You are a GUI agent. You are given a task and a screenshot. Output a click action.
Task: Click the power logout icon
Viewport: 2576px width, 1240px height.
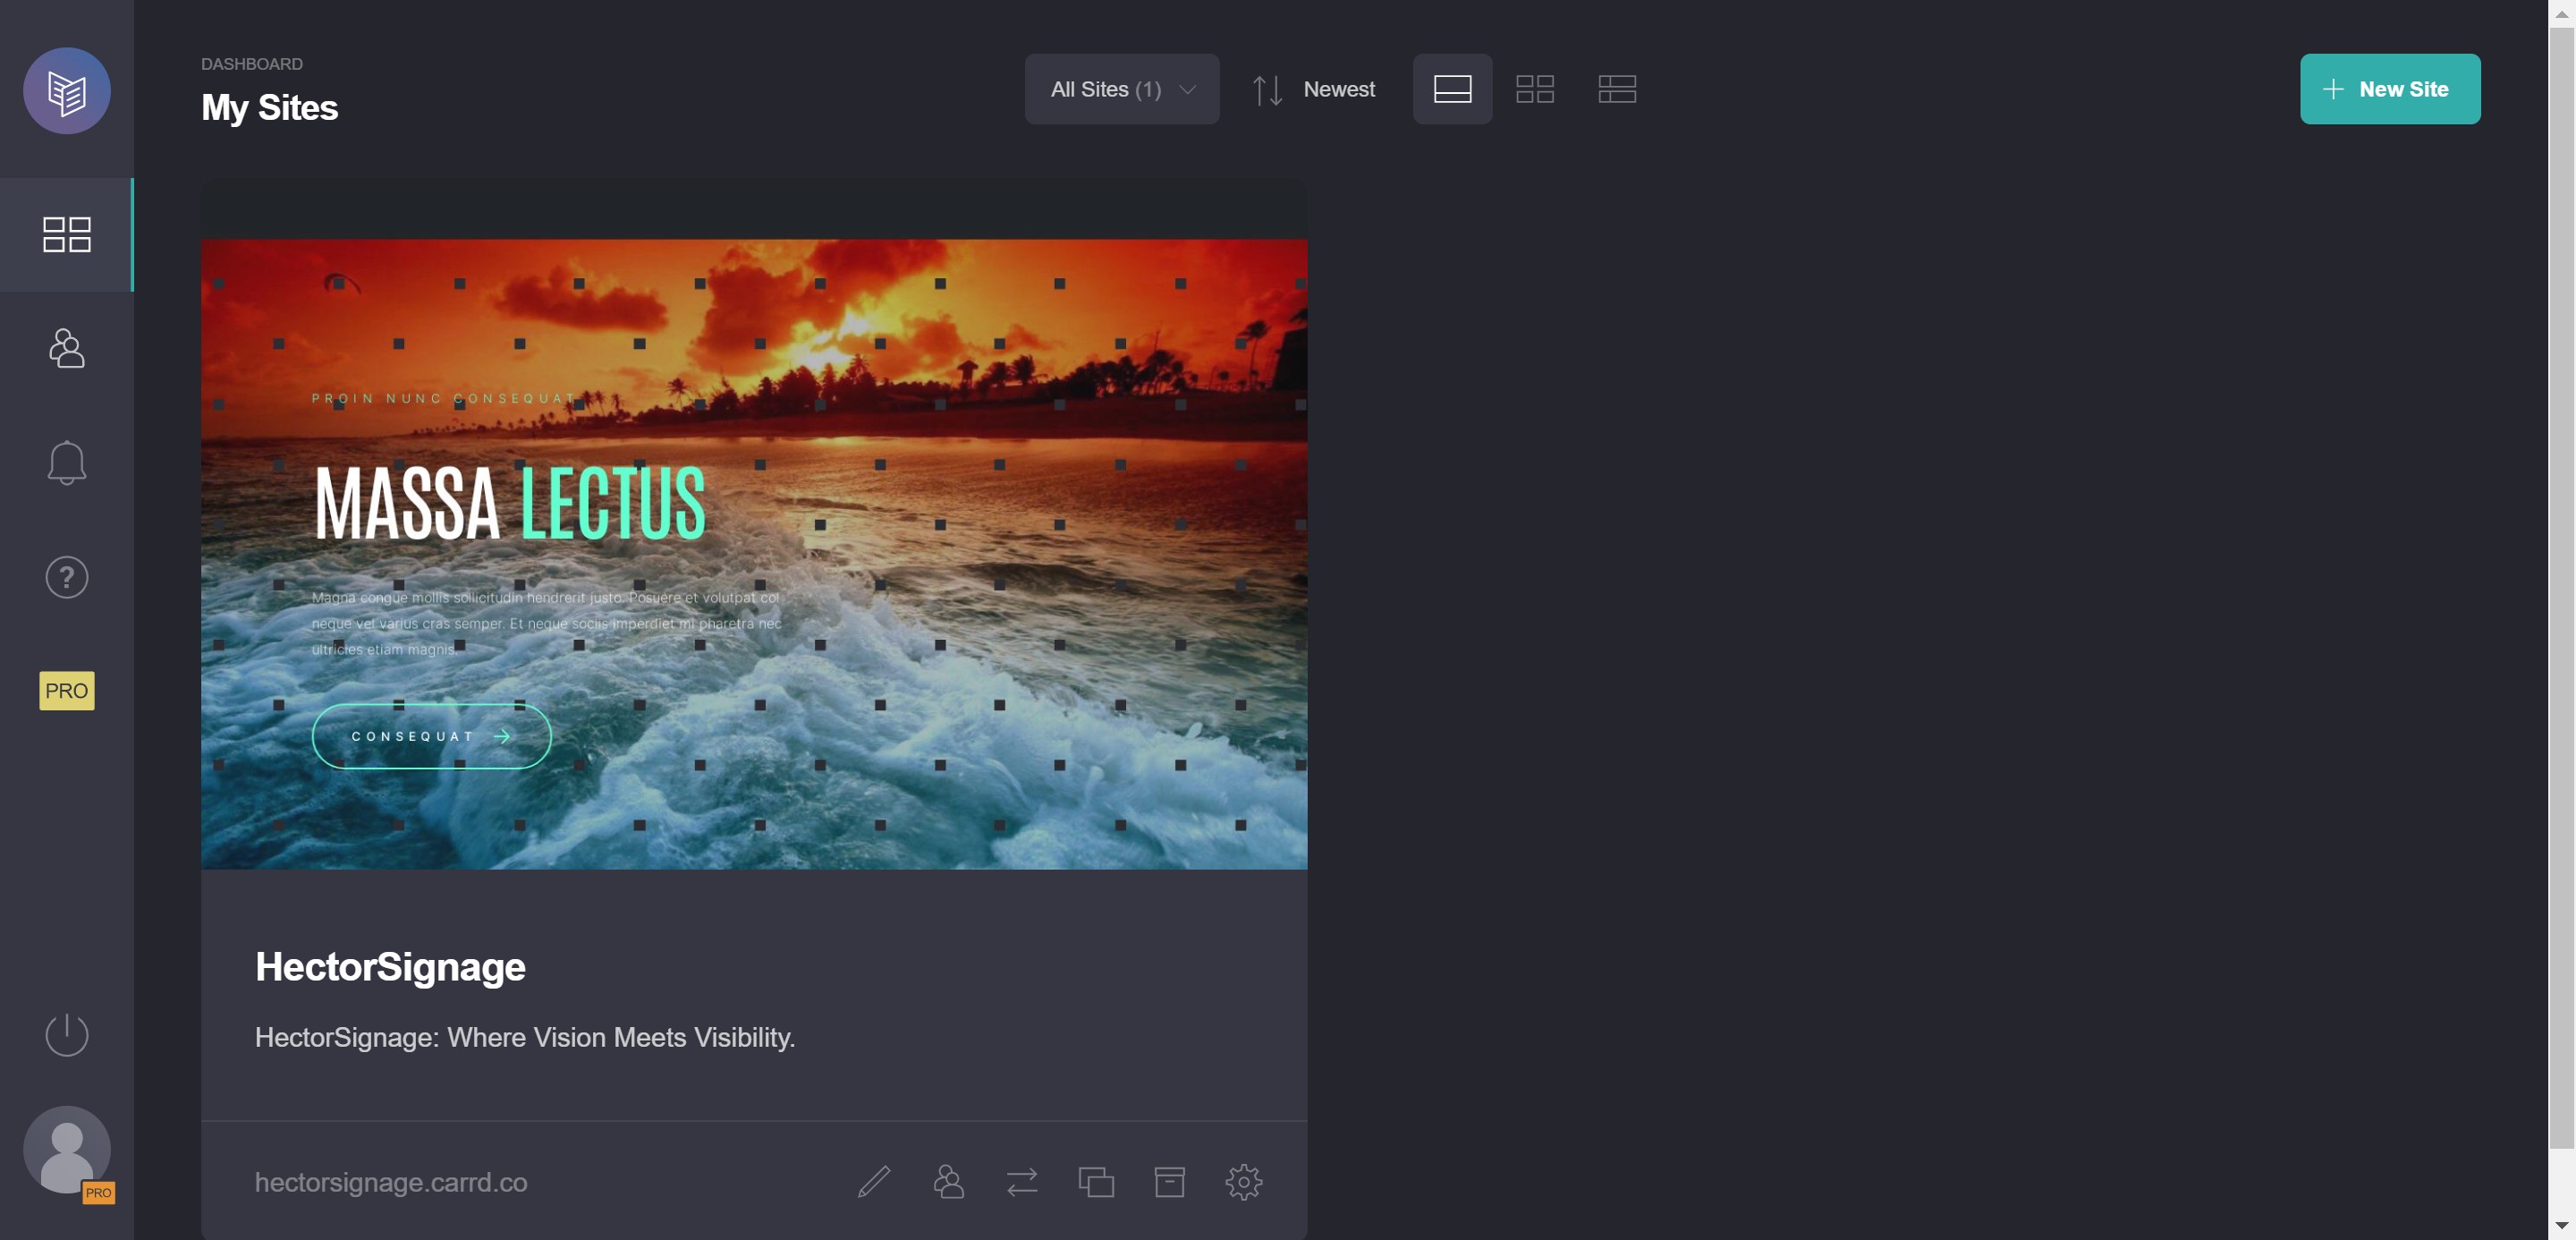(67, 1034)
